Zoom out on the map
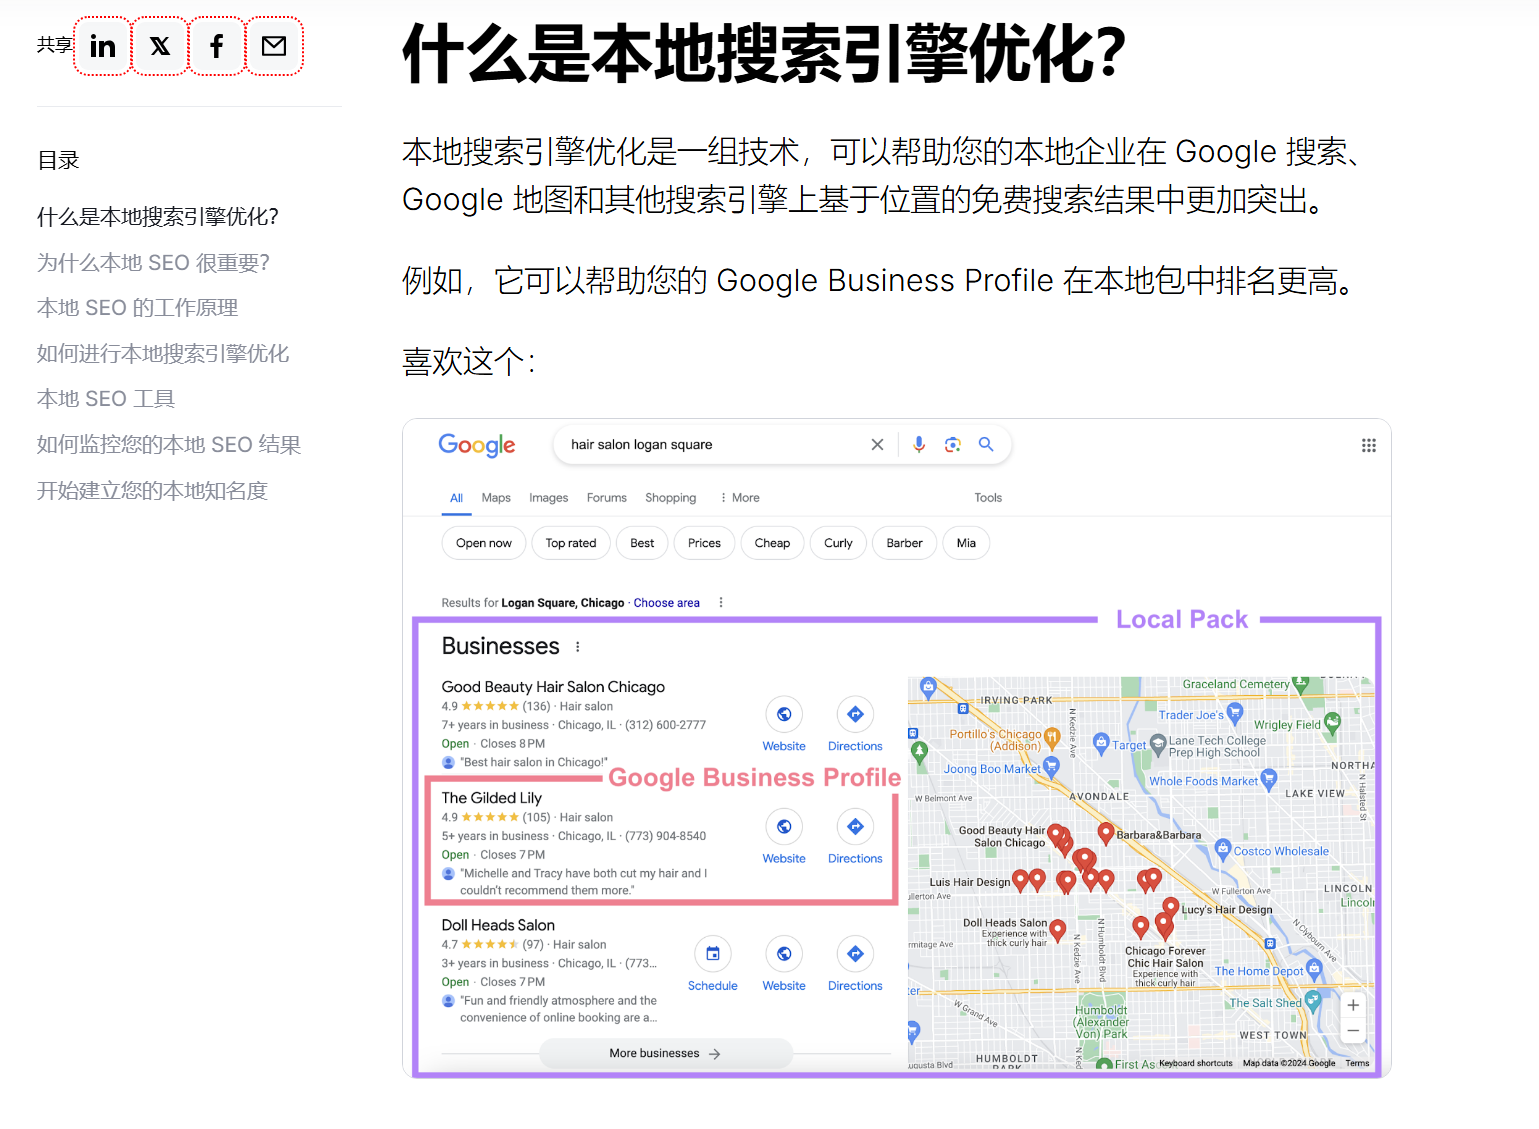The height and width of the screenshot is (1129, 1539). (x=1353, y=1030)
